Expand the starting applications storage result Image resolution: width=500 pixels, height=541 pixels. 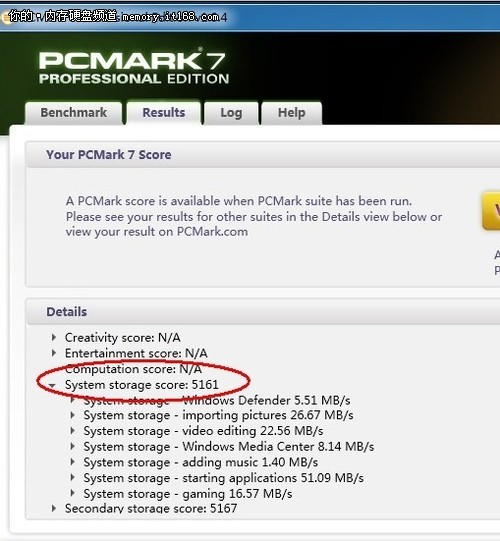click(x=72, y=478)
